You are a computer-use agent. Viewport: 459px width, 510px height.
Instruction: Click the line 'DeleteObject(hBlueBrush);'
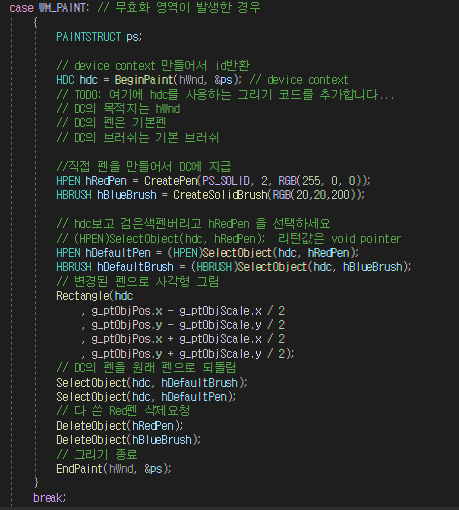click(x=129, y=440)
